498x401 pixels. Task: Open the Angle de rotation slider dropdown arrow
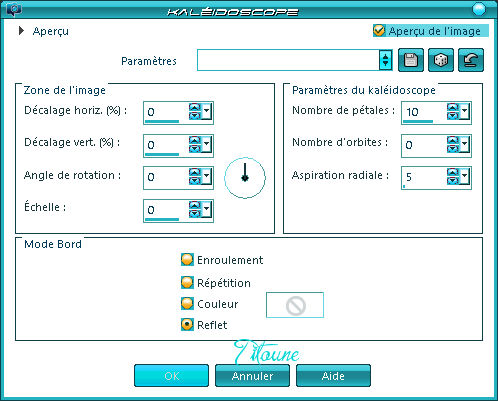[x=207, y=176]
